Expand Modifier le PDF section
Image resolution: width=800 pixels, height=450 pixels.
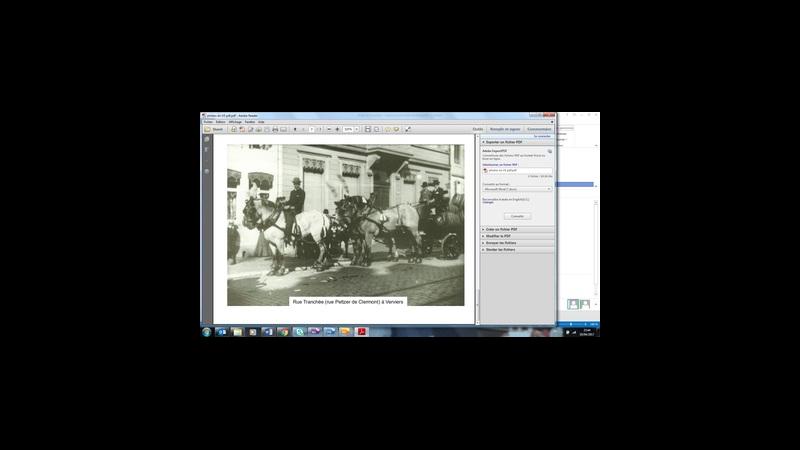(x=517, y=236)
